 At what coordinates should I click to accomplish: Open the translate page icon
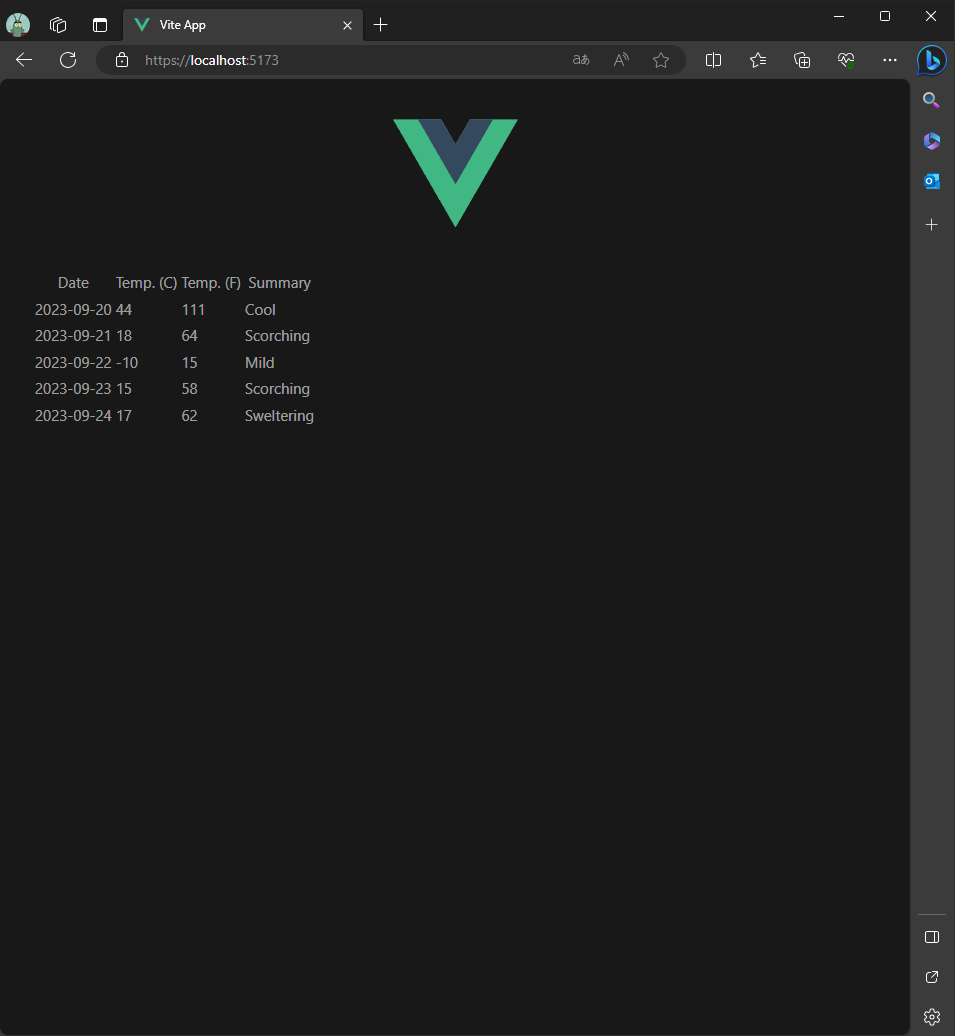tap(580, 60)
